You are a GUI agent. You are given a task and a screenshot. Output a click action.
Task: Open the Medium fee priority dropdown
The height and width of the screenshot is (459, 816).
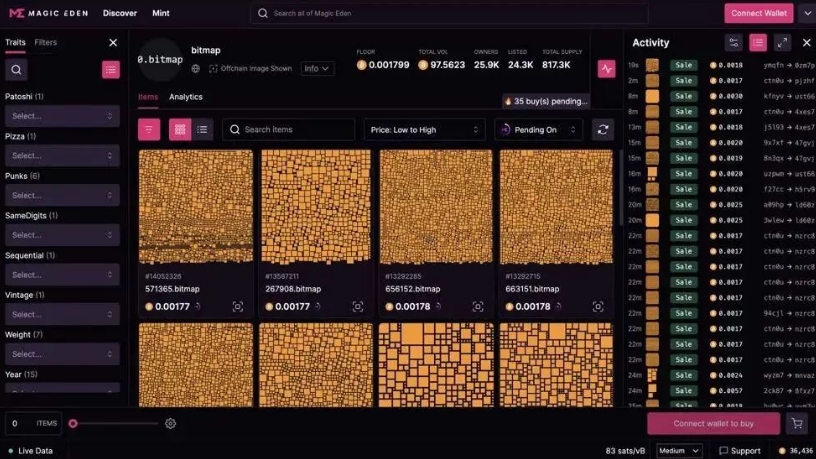[x=679, y=451]
